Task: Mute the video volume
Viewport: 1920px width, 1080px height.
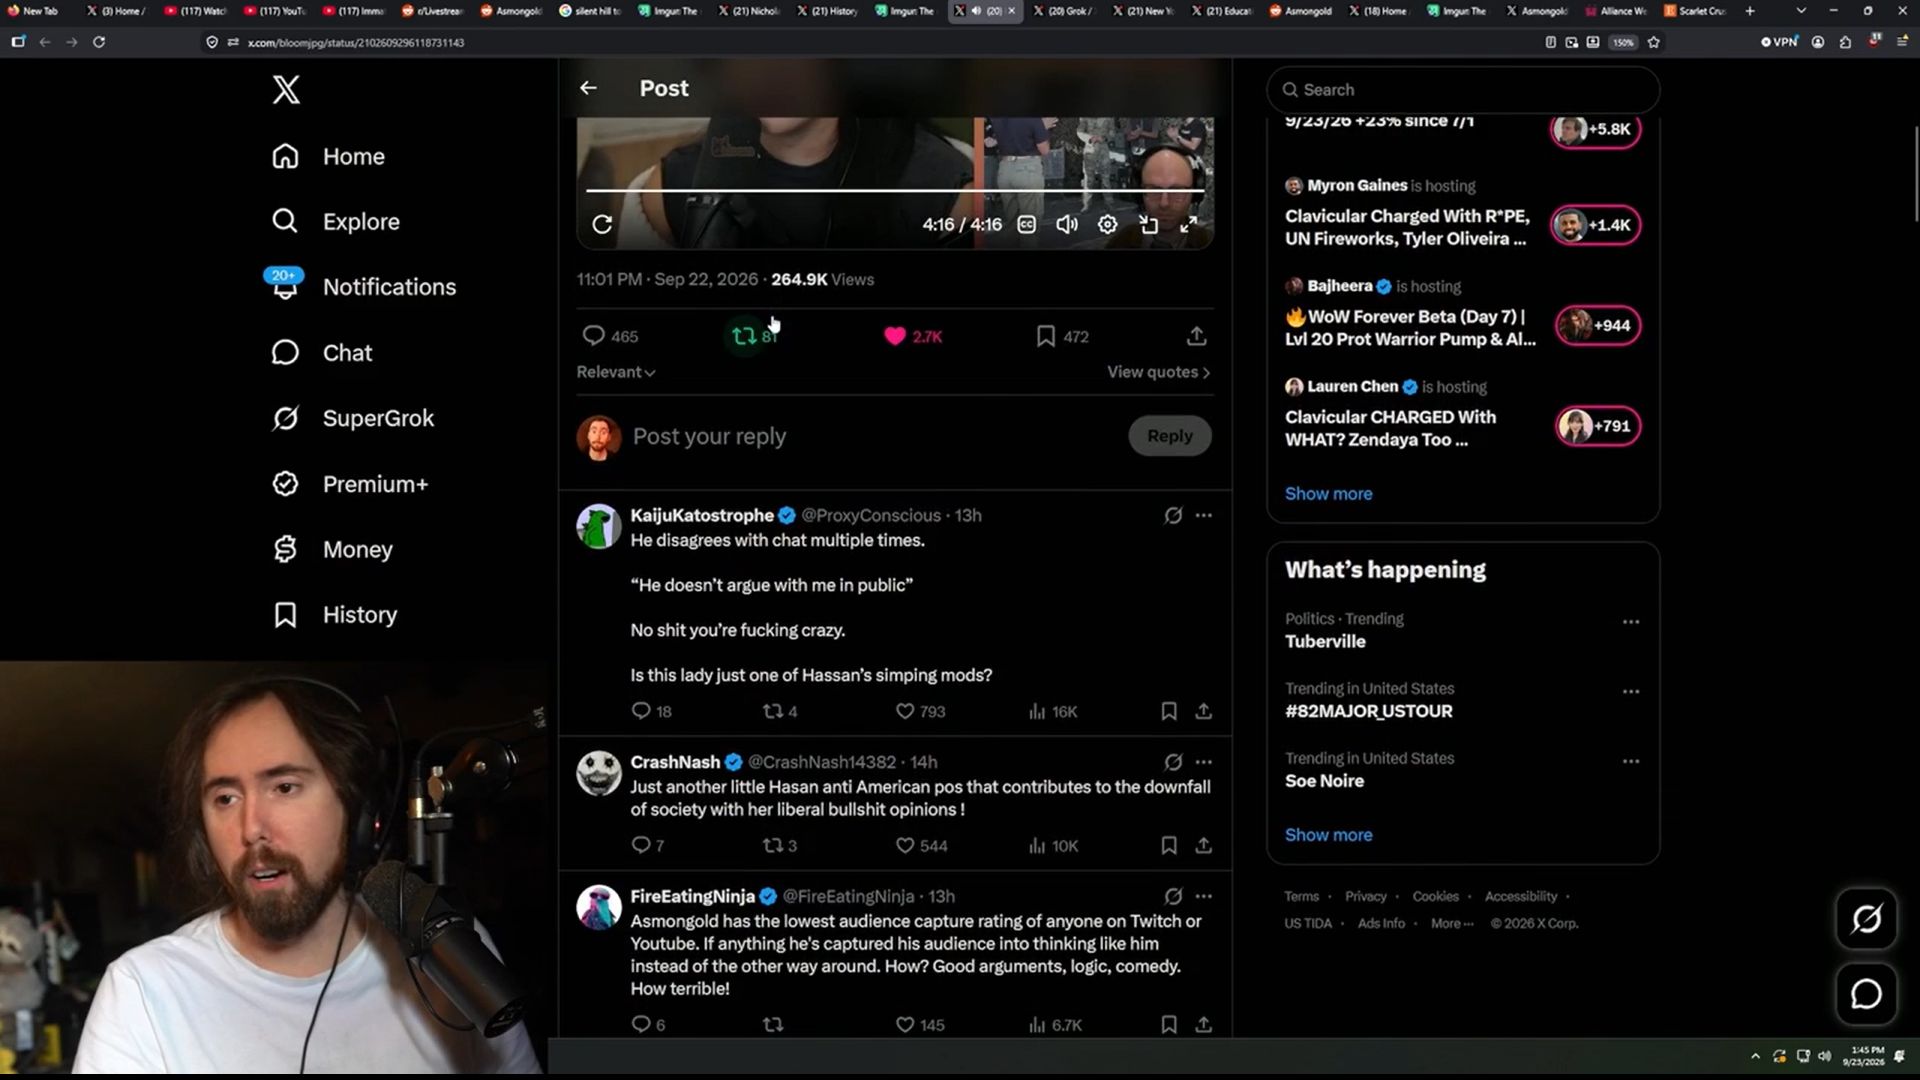Action: 1067,224
